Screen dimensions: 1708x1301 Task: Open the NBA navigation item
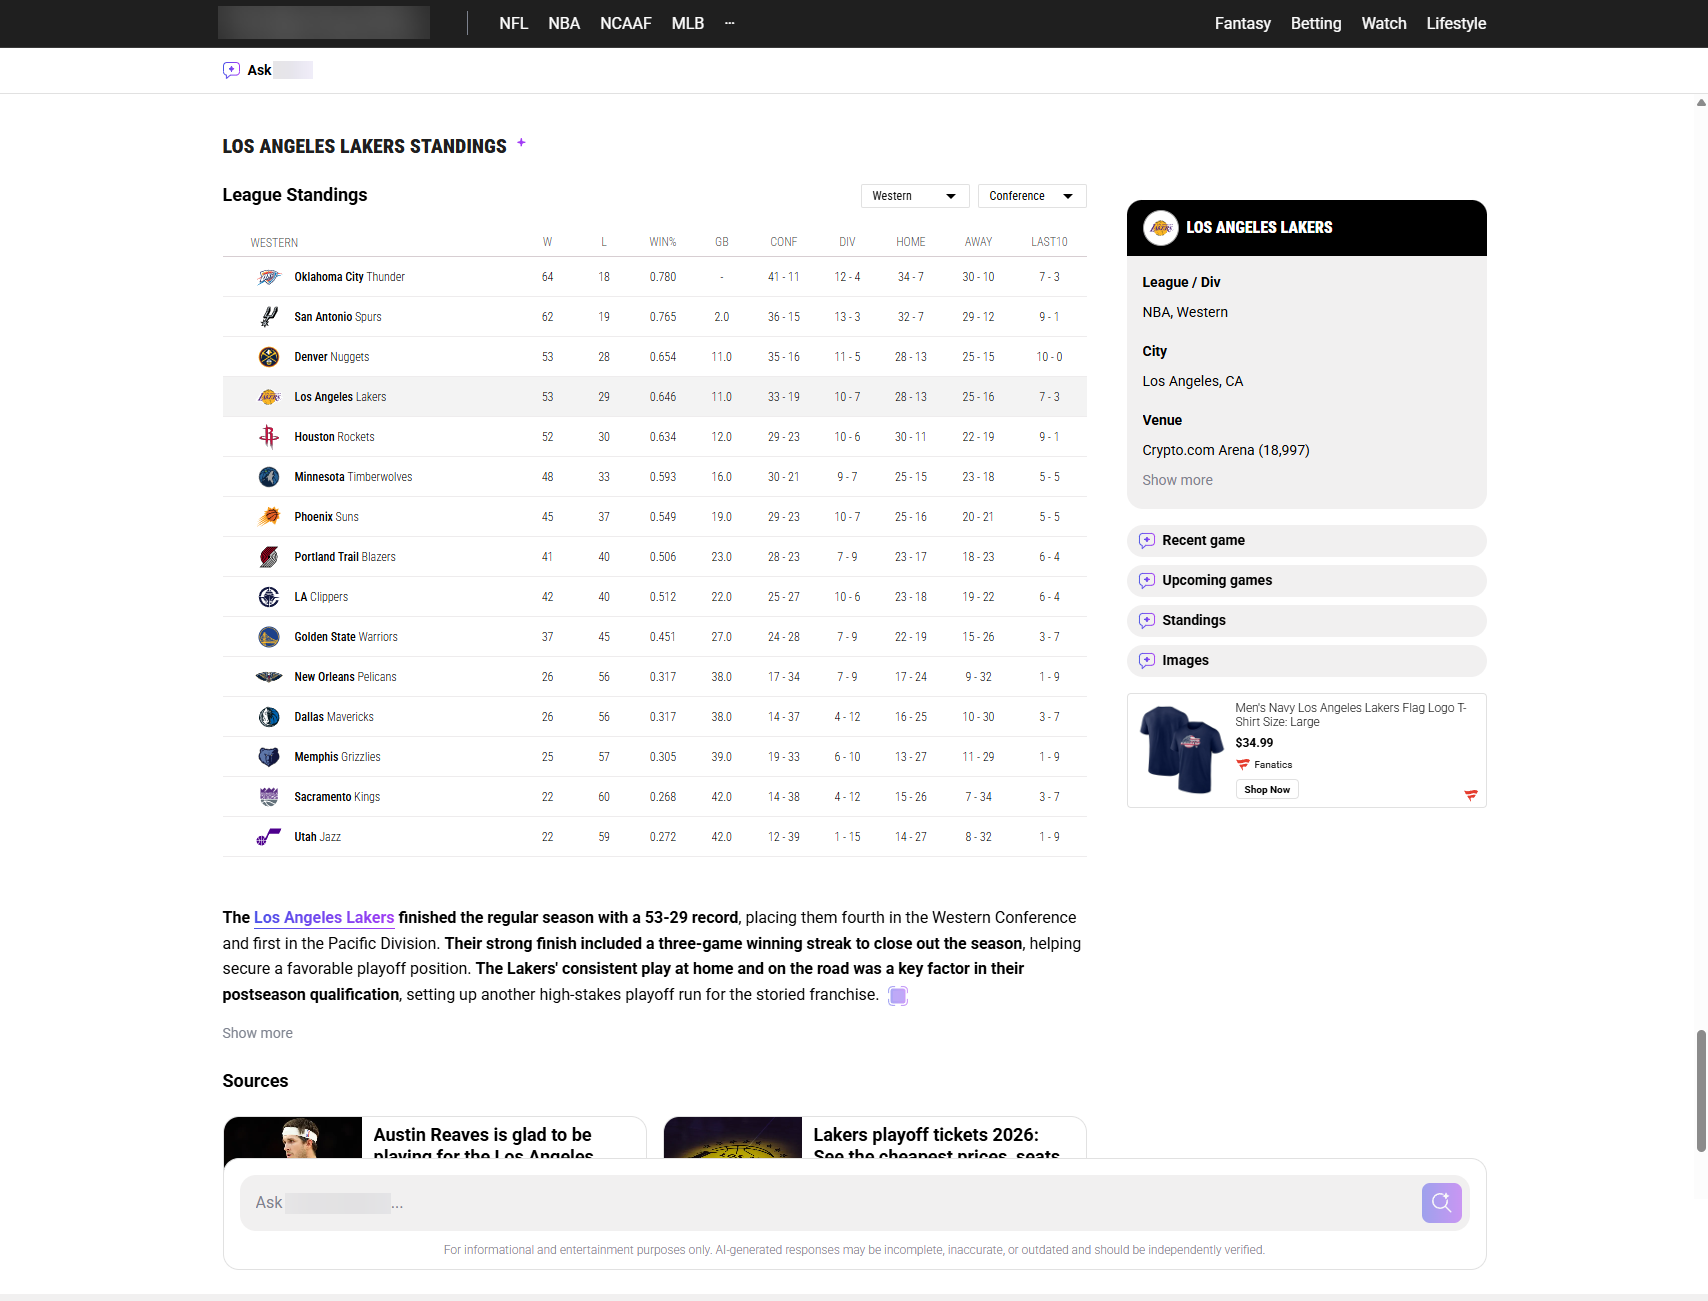[564, 23]
